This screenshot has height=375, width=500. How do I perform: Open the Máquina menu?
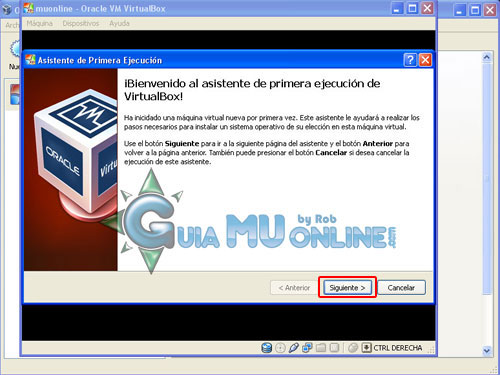[40, 23]
